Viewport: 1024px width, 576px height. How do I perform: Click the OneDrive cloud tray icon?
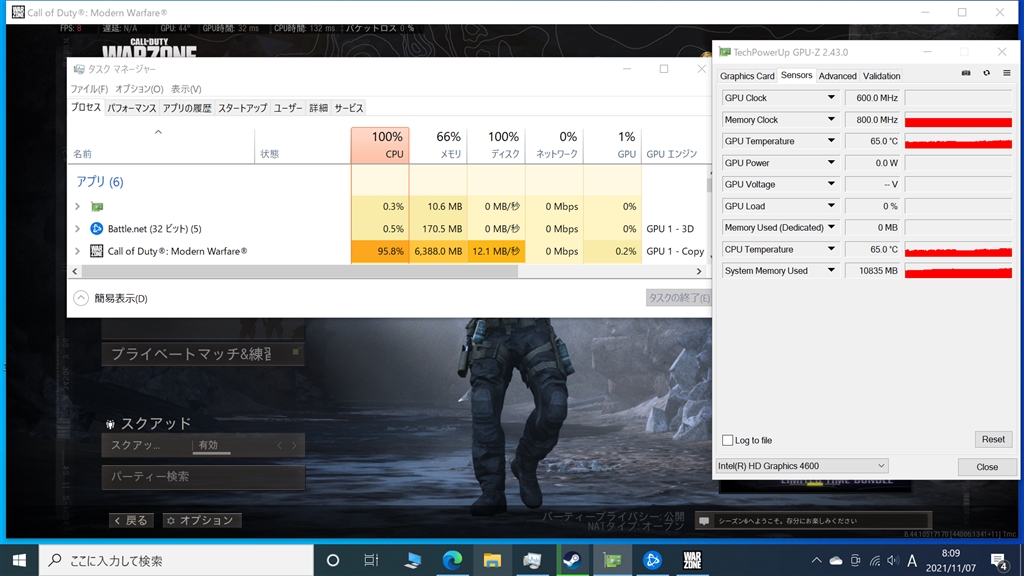836,560
